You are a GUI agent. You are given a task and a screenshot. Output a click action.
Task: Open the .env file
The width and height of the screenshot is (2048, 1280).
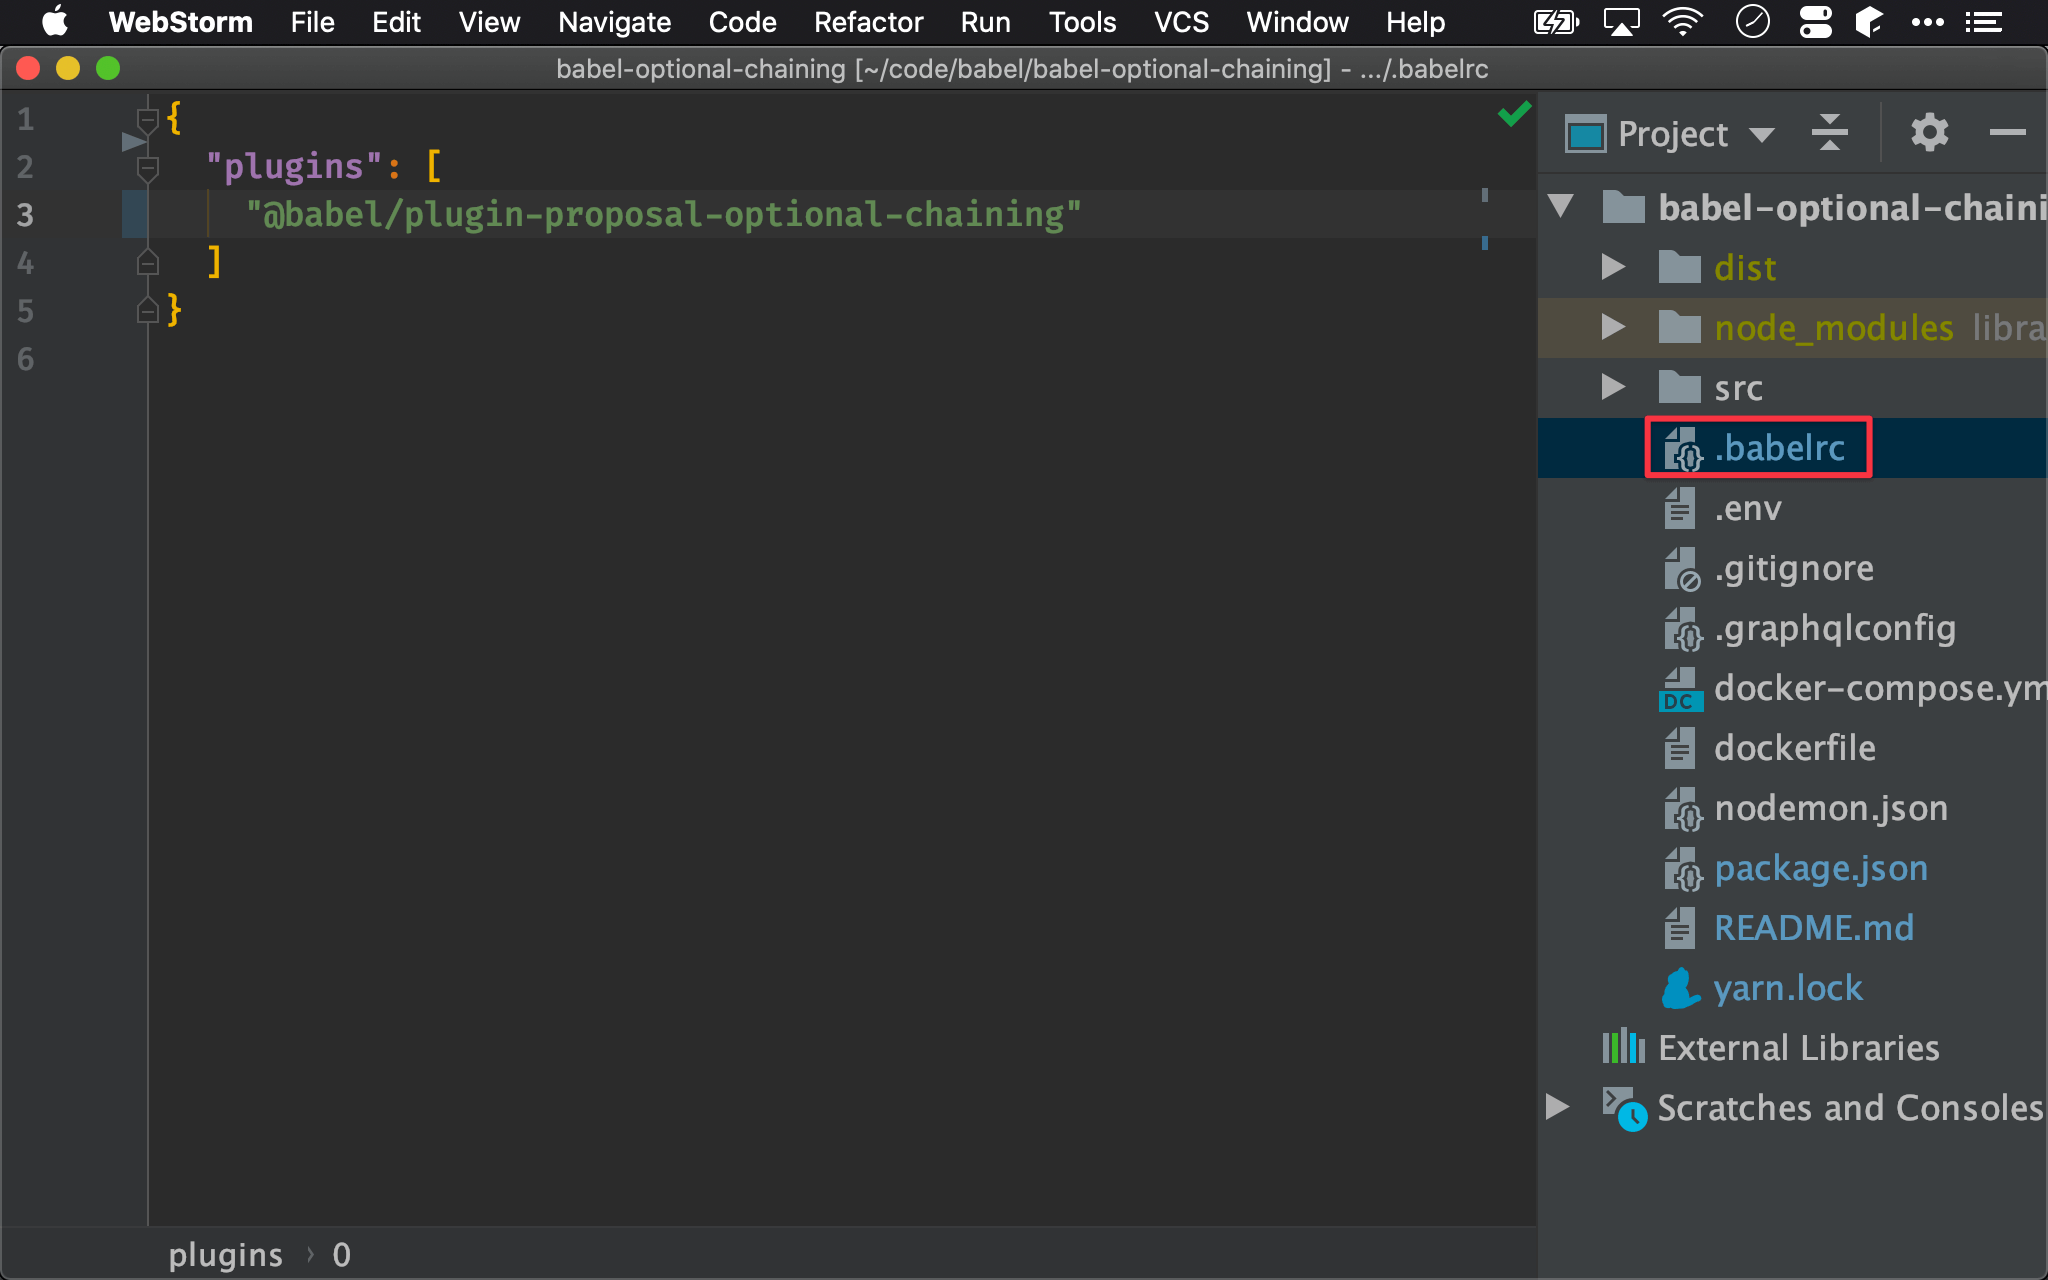click(1748, 508)
